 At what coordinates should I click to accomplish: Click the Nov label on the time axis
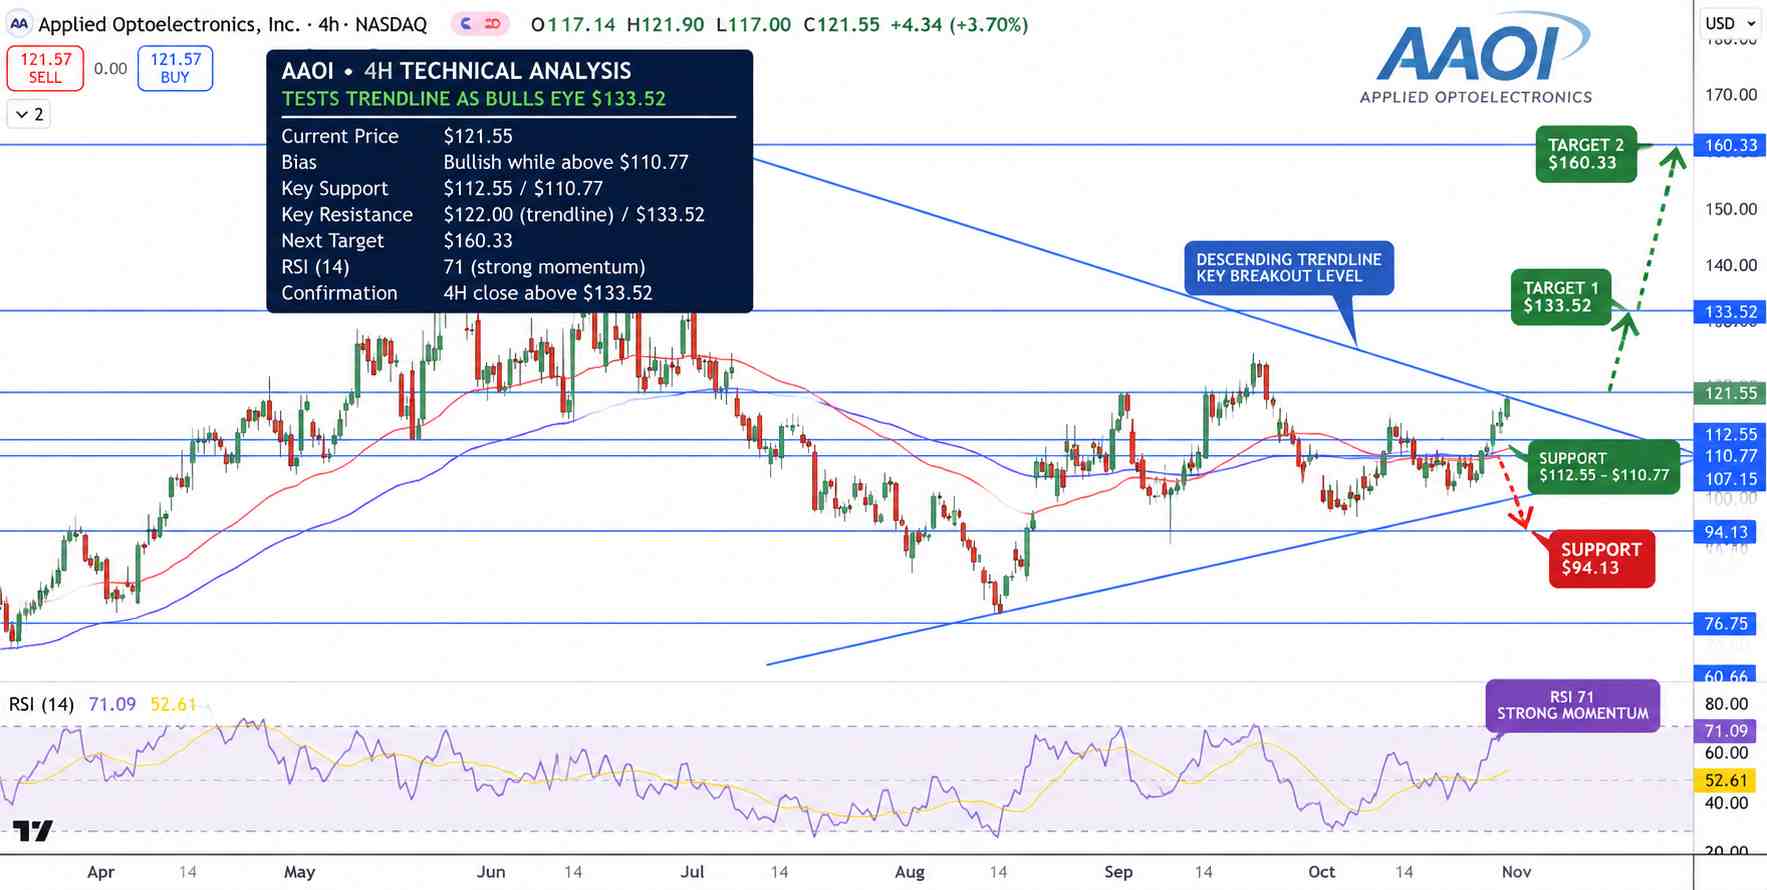(x=1516, y=872)
